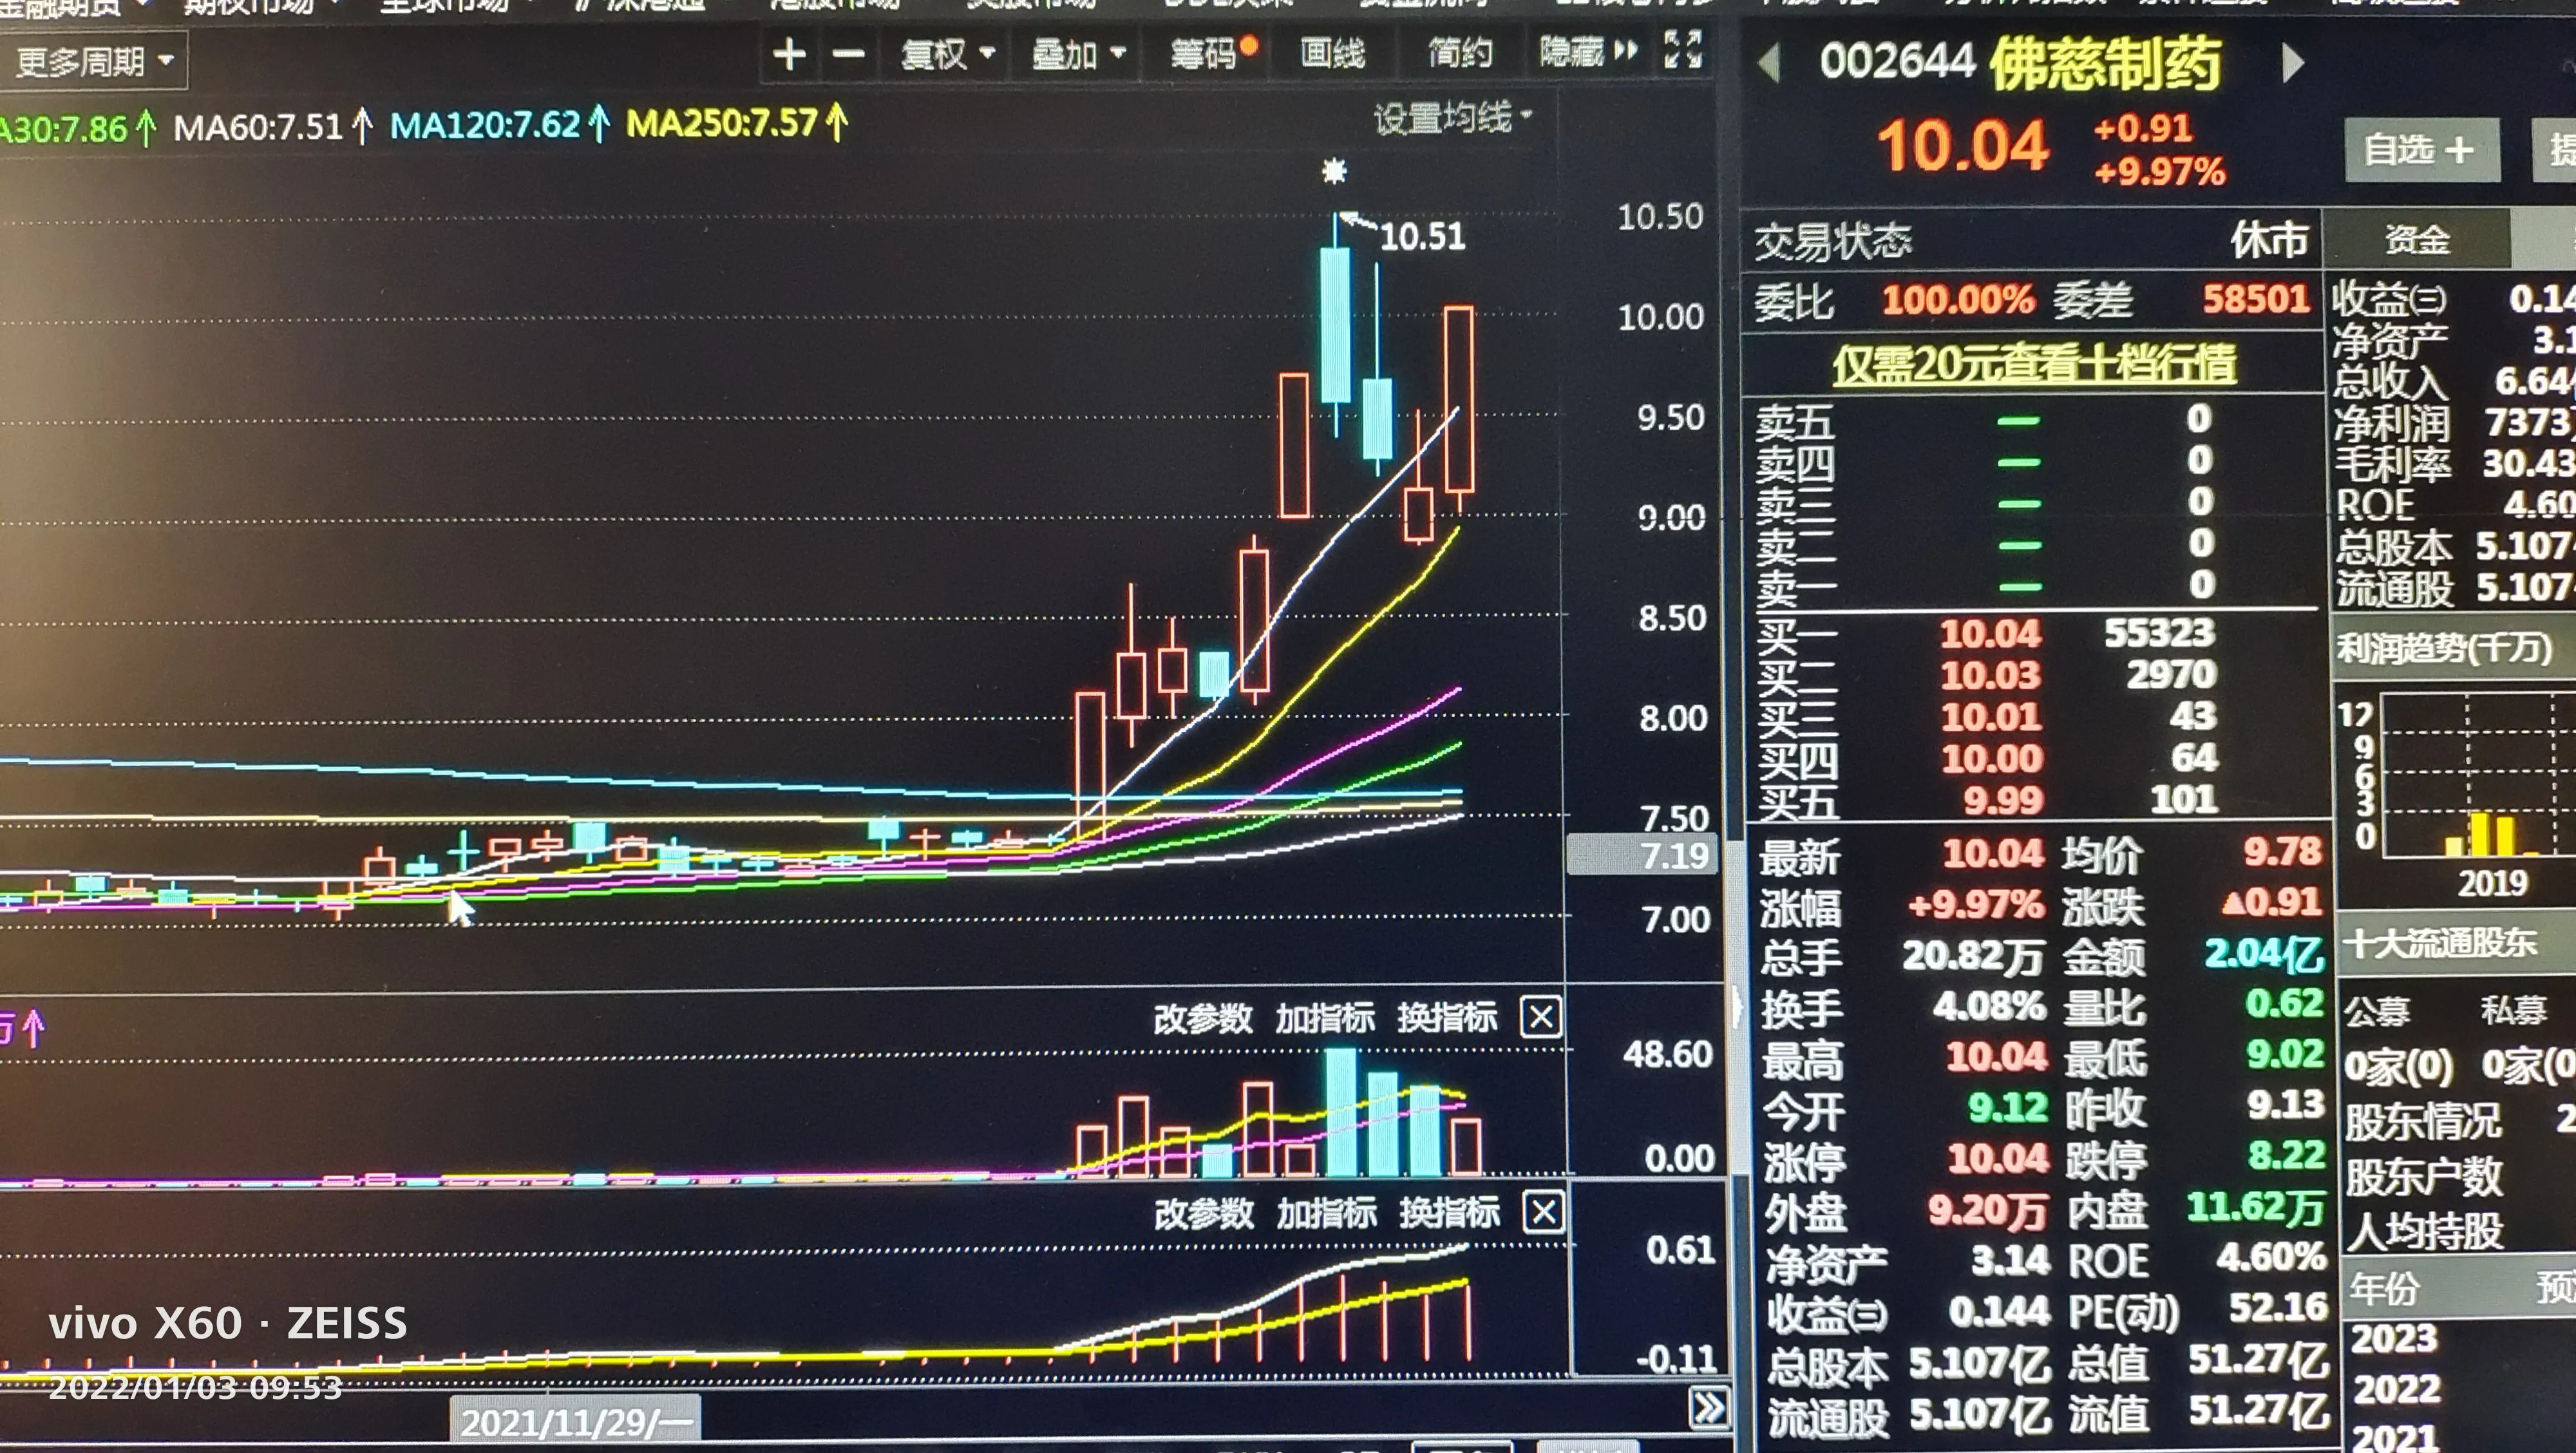Click 加指标 in volume panel
Viewport: 2576px width, 1453px height.
tap(1325, 1018)
